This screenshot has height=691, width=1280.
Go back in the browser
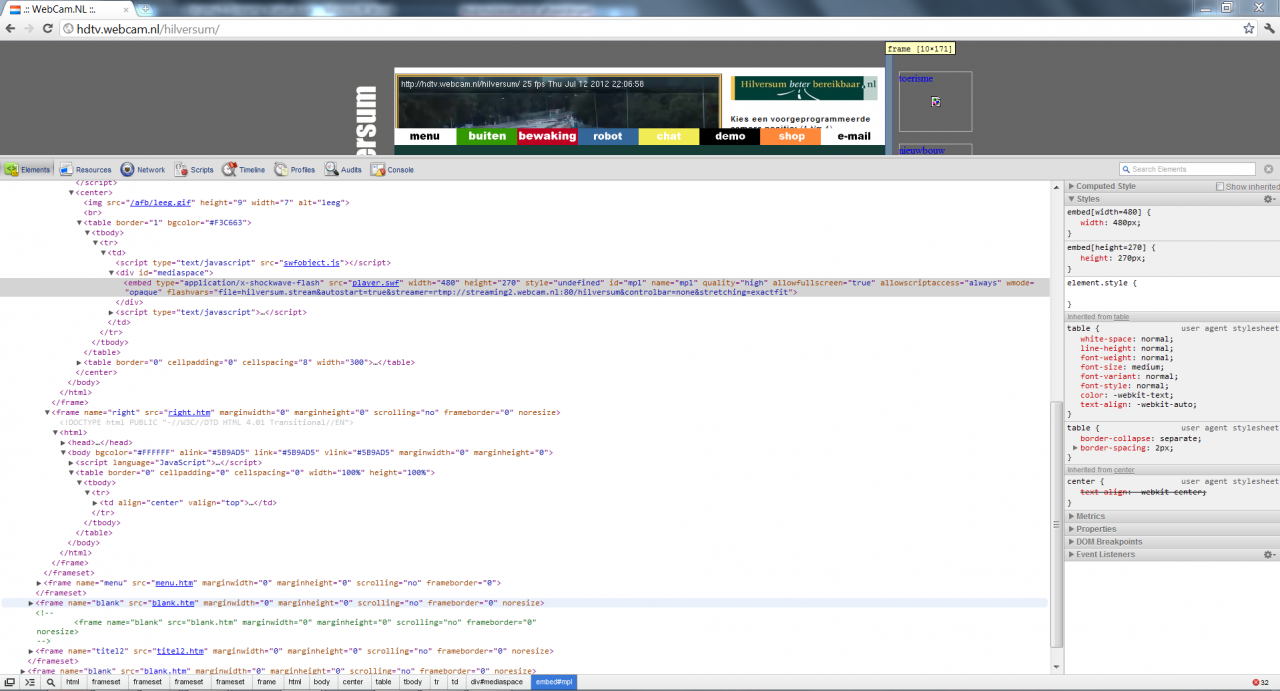10,29
